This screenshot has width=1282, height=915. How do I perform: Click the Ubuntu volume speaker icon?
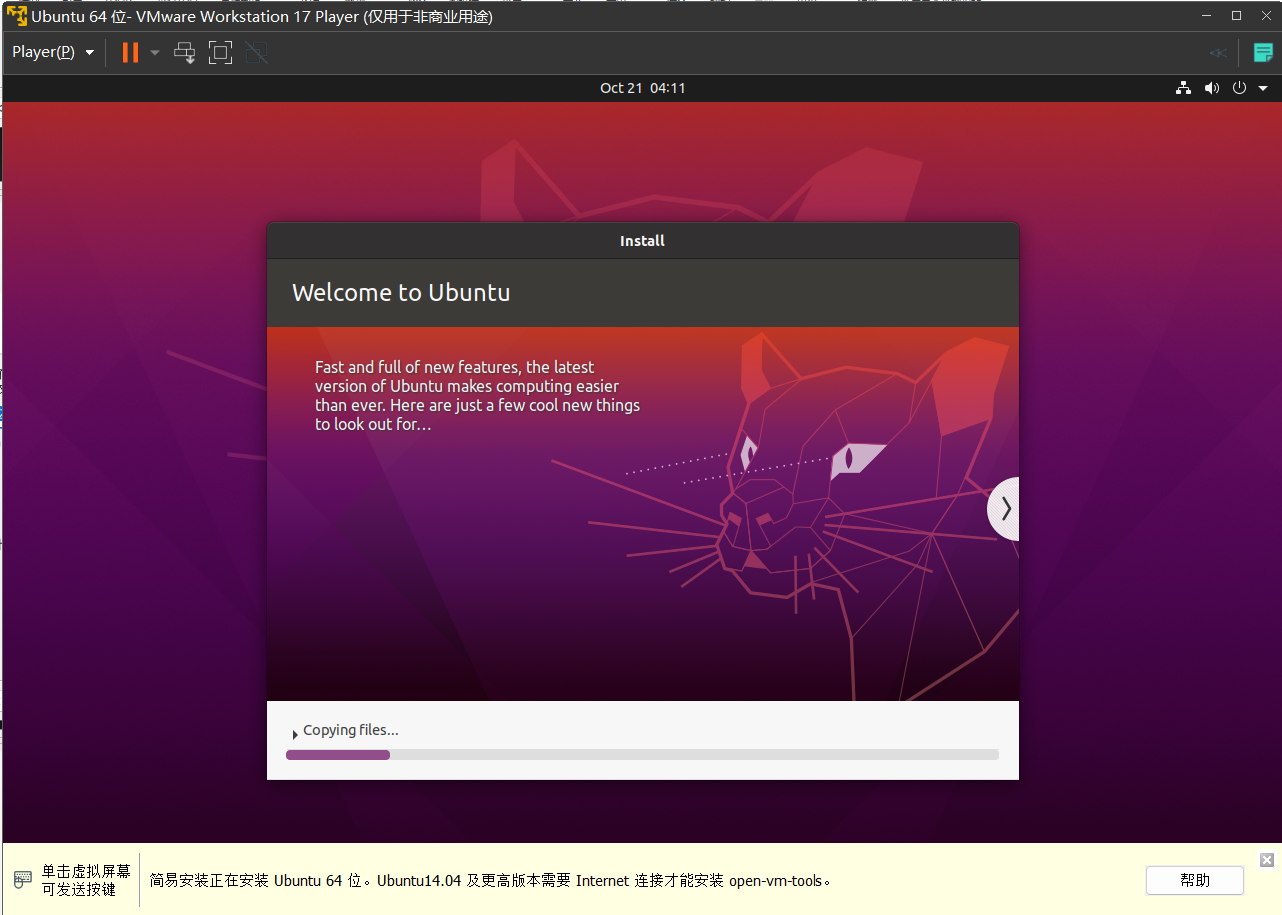(1211, 88)
